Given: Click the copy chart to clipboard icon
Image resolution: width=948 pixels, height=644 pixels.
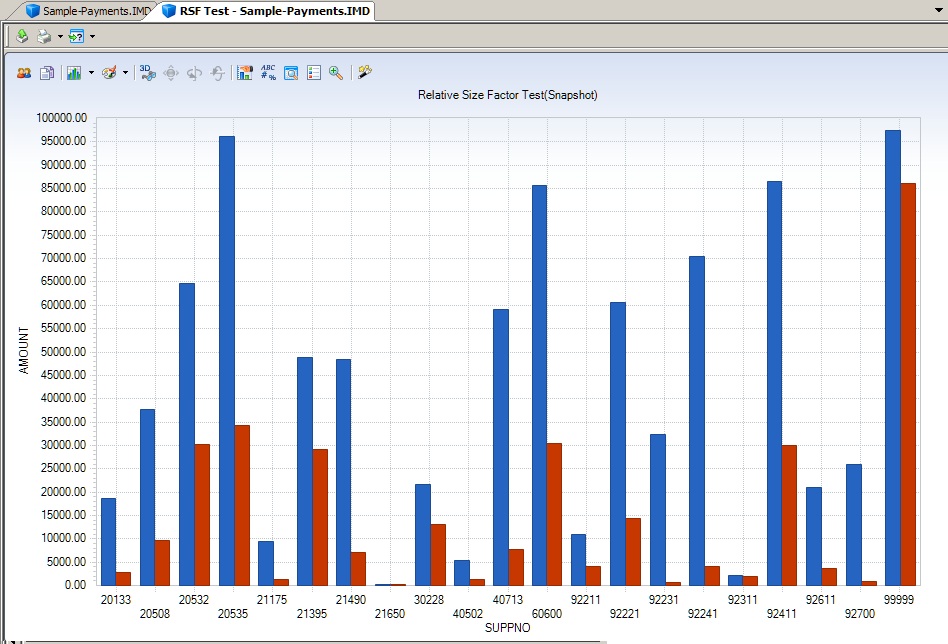Looking at the screenshot, I should coord(46,73).
